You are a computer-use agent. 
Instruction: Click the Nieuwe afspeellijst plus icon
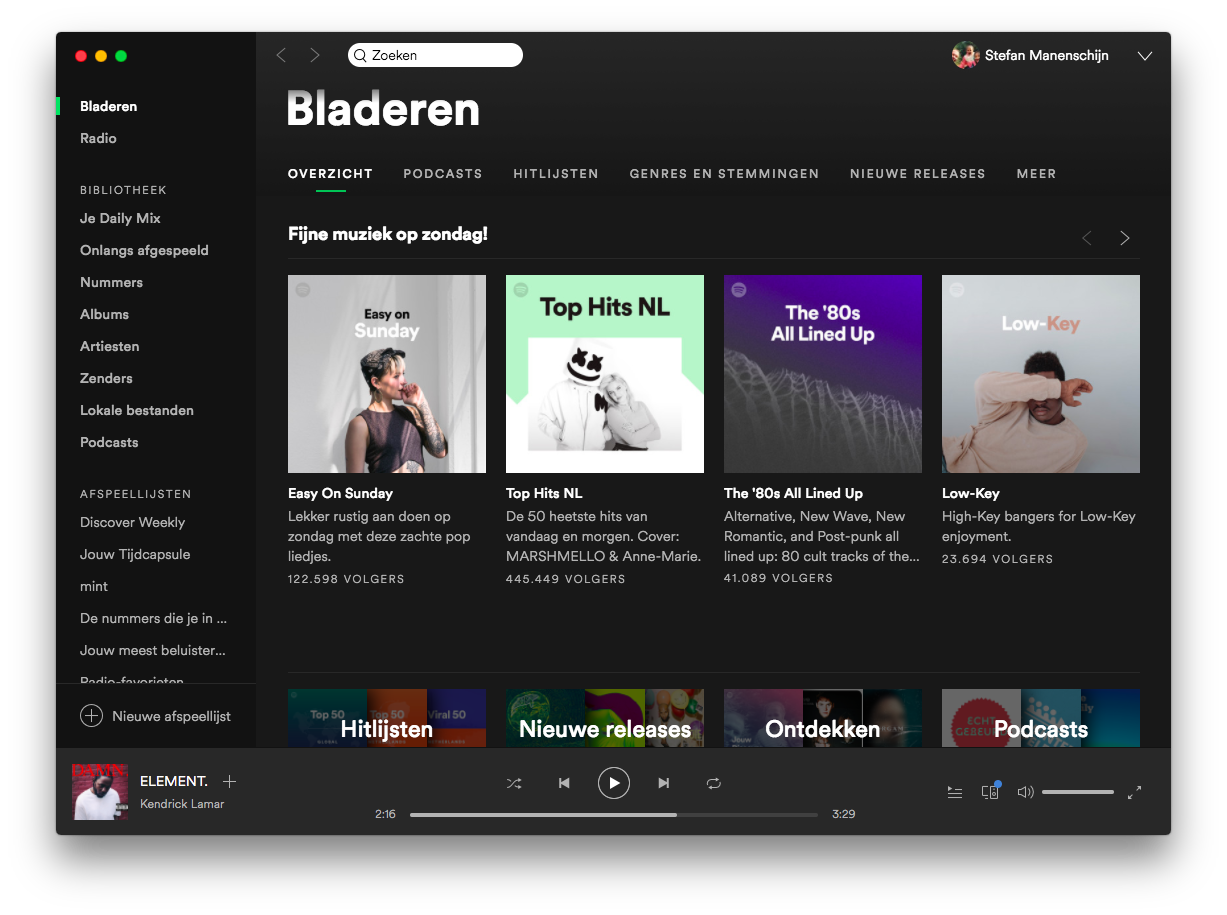pos(91,716)
